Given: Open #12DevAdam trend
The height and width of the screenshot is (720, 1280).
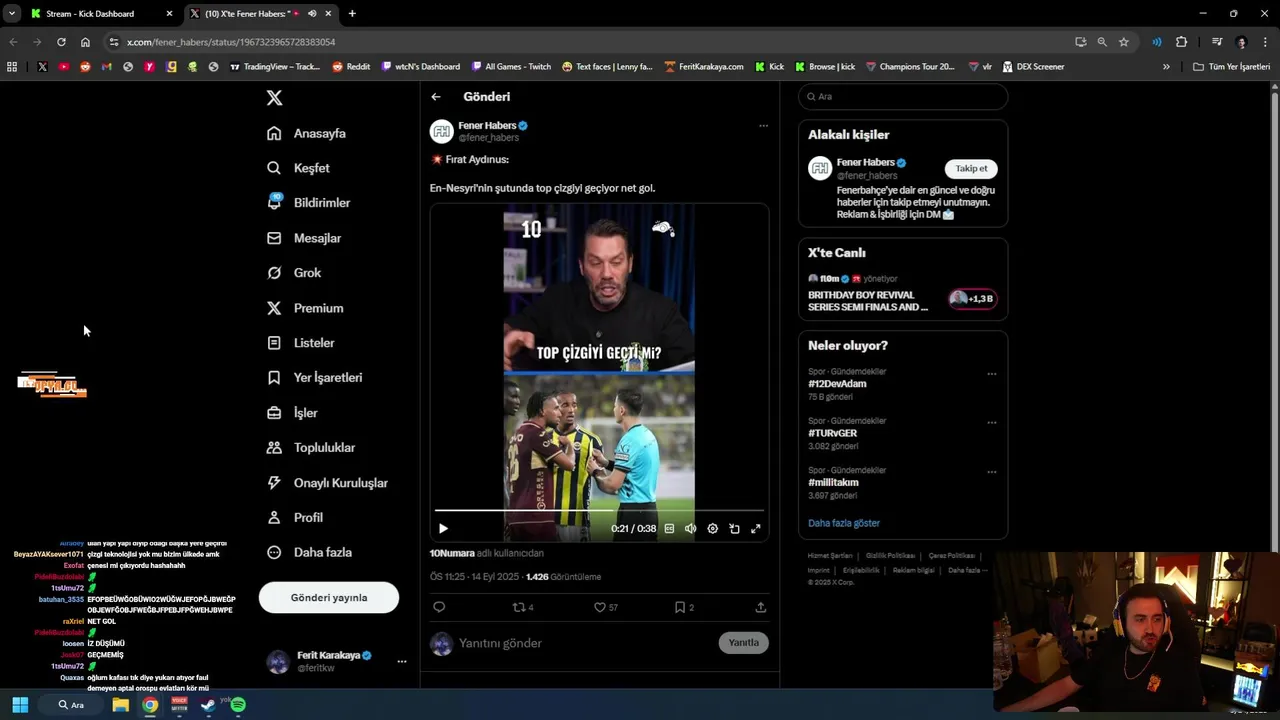Looking at the screenshot, I should [837, 384].
